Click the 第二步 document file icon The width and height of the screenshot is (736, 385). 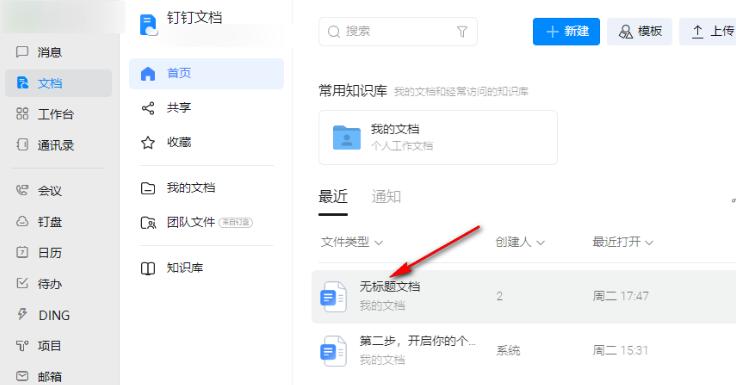pos(333,351)
